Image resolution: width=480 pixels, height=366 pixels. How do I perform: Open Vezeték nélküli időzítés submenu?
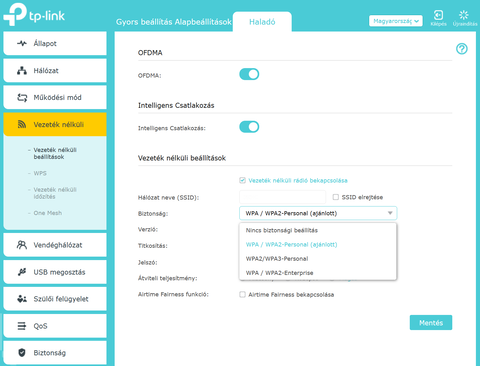tap(55, 193)
